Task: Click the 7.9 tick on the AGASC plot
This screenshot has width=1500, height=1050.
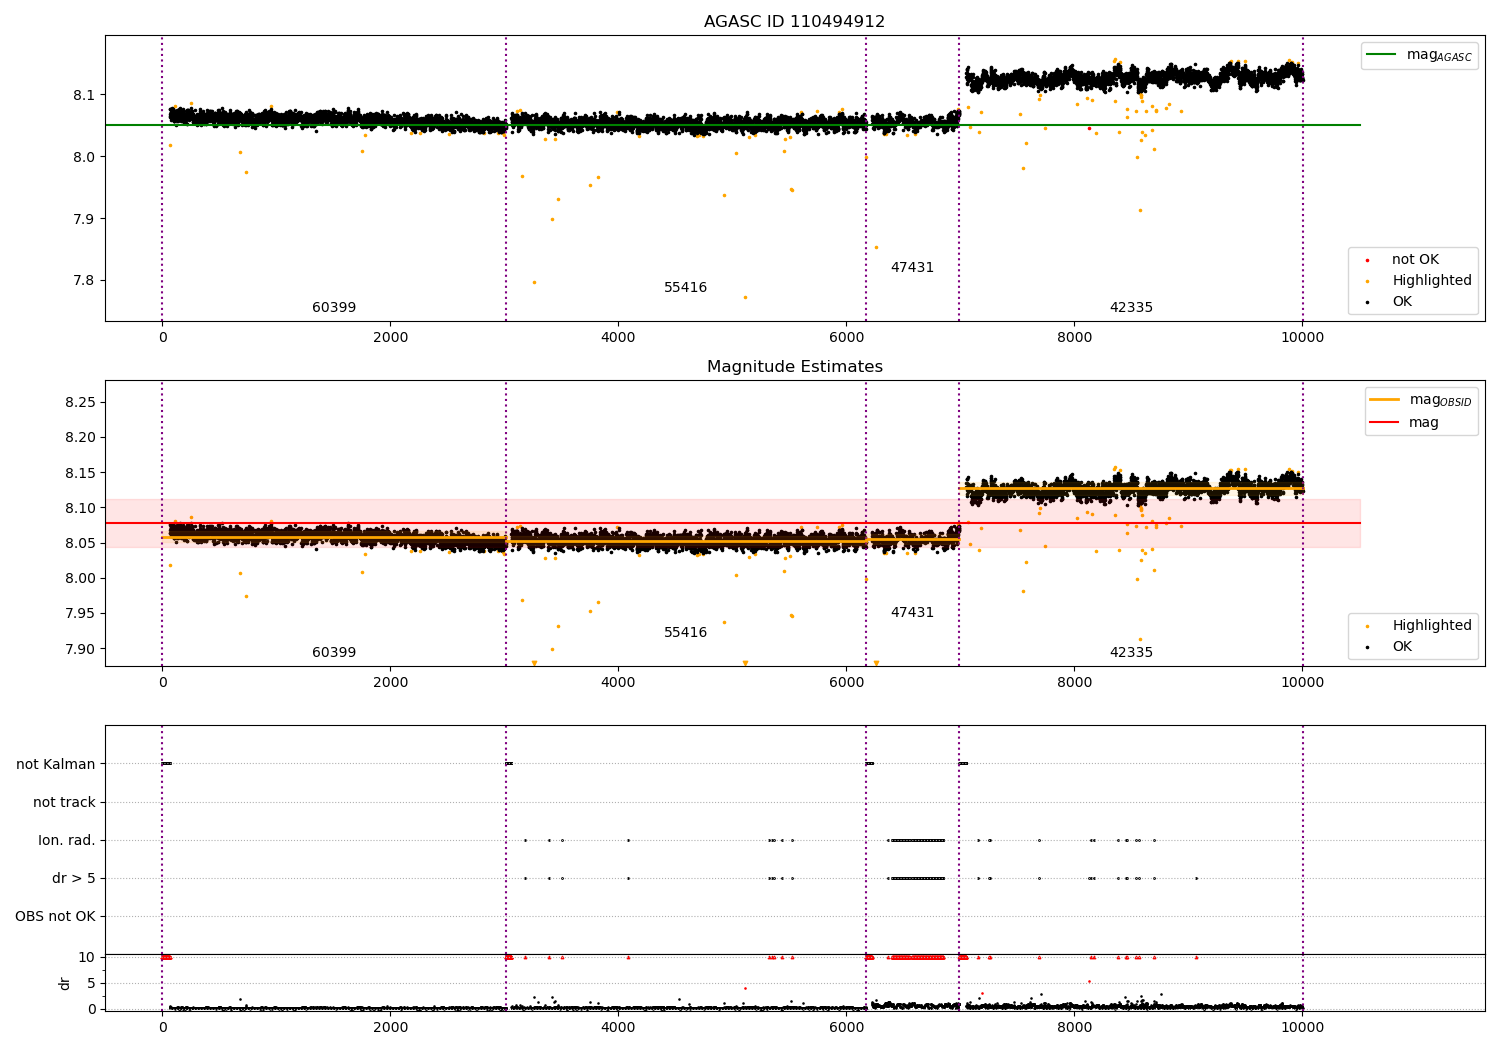Action: coord(84,219)
